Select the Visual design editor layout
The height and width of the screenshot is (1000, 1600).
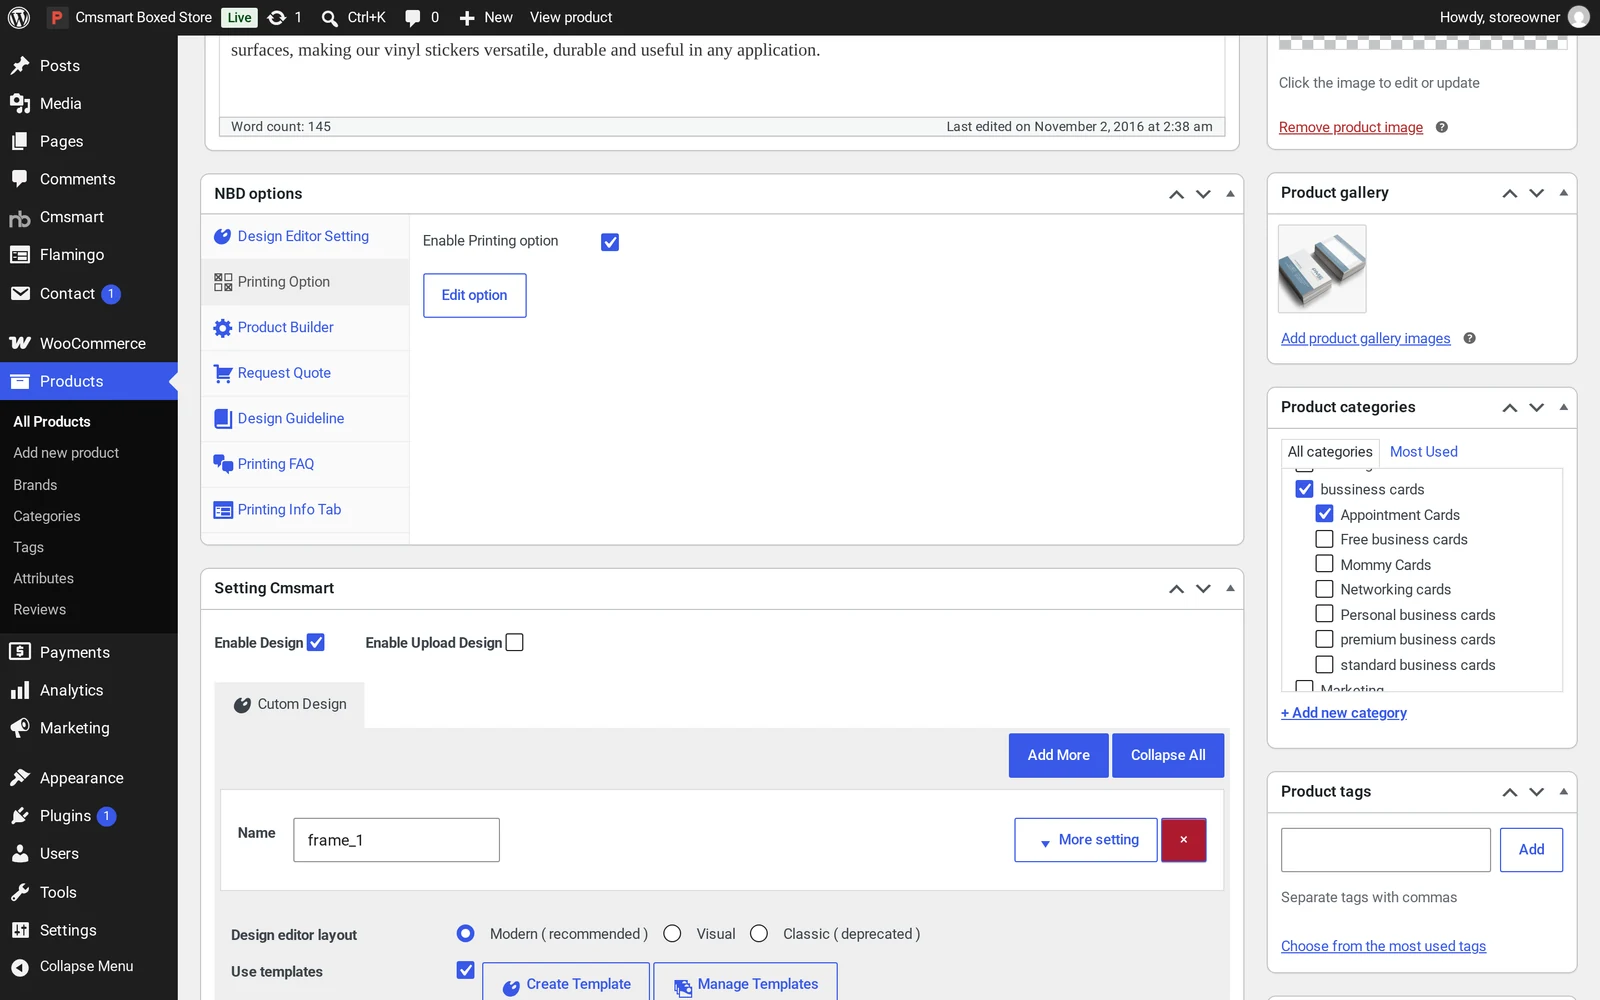coord(672,933)
